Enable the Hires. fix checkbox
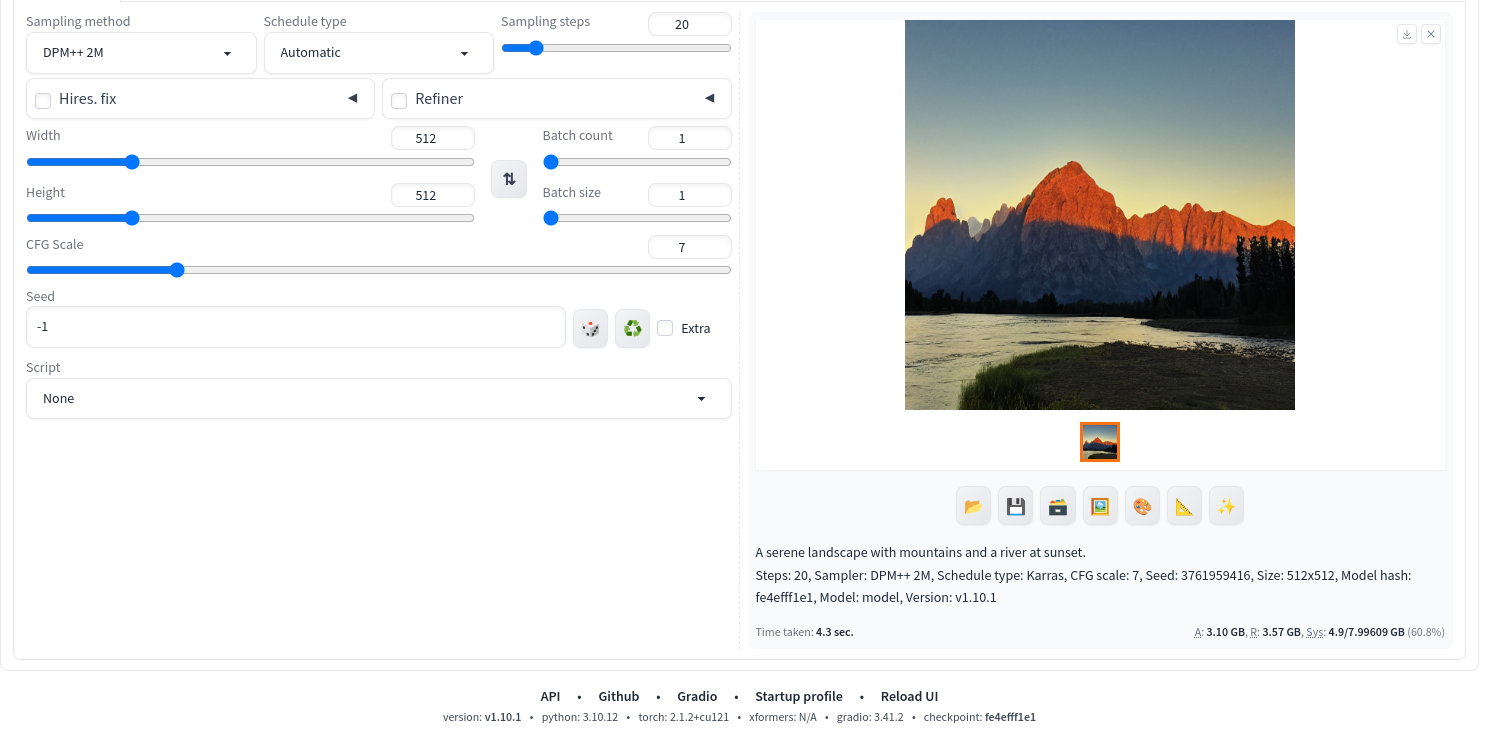 (x=43, y=100)
